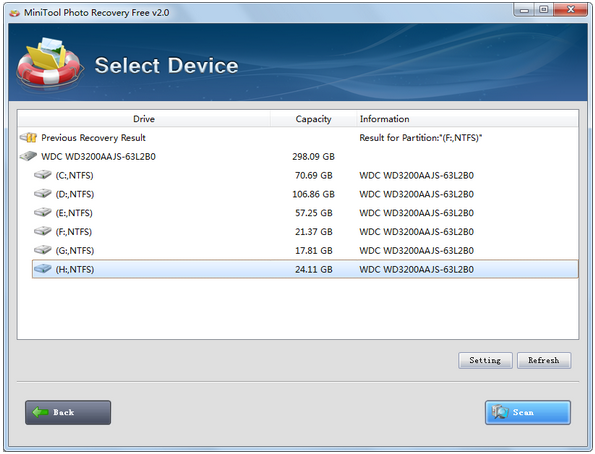Select the (C:,NTFS) partition
This screenshot has width=595, height=454.
point(305,175)
